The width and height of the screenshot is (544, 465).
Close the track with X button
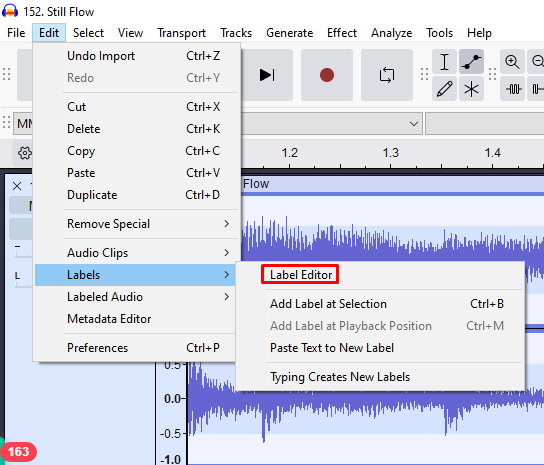tap(17, 186)
